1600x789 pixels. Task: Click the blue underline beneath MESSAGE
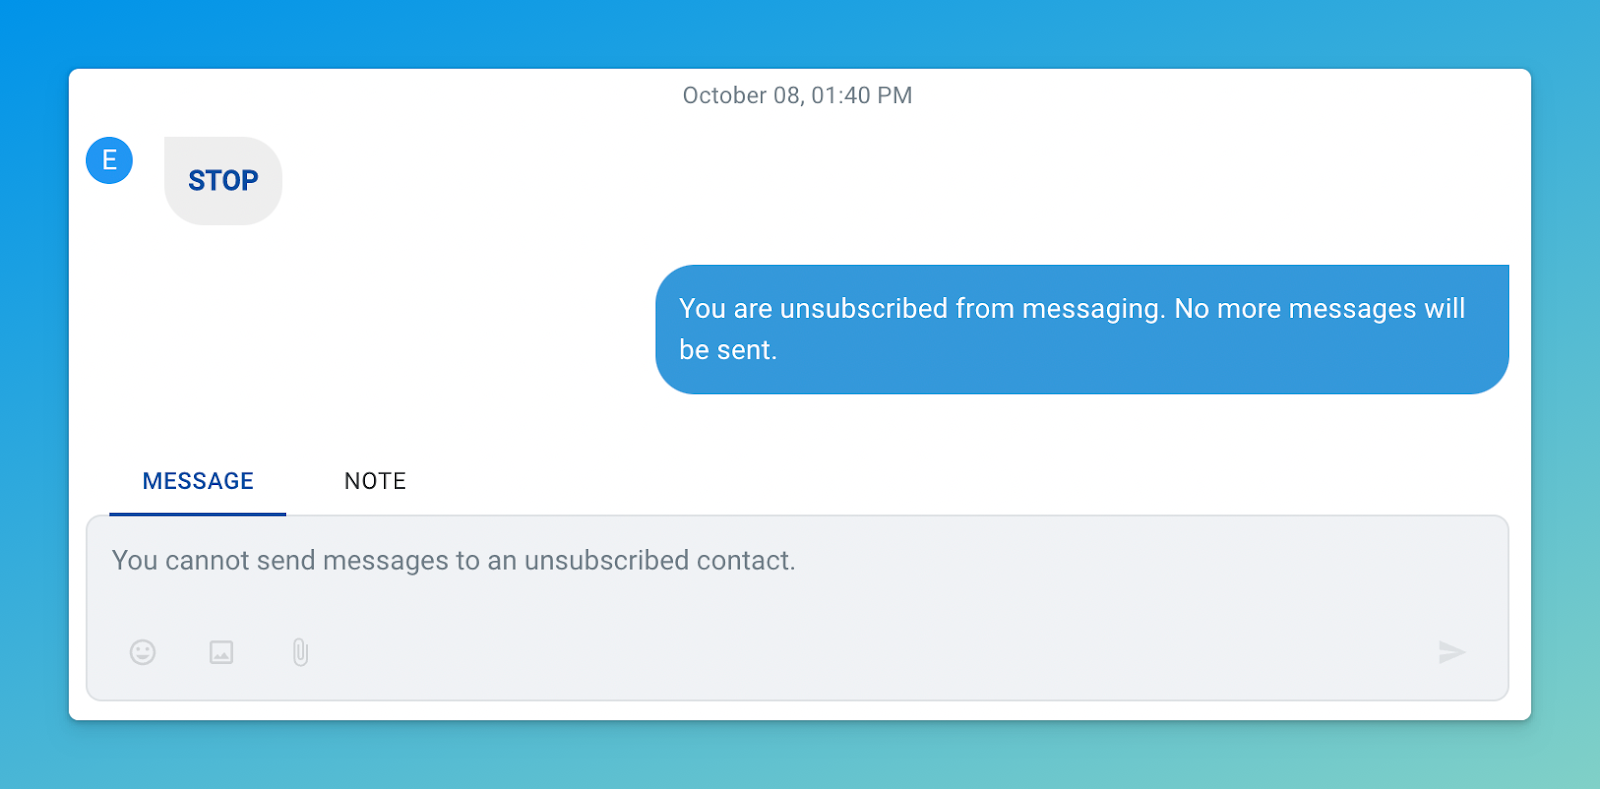[x=198, y=514]
